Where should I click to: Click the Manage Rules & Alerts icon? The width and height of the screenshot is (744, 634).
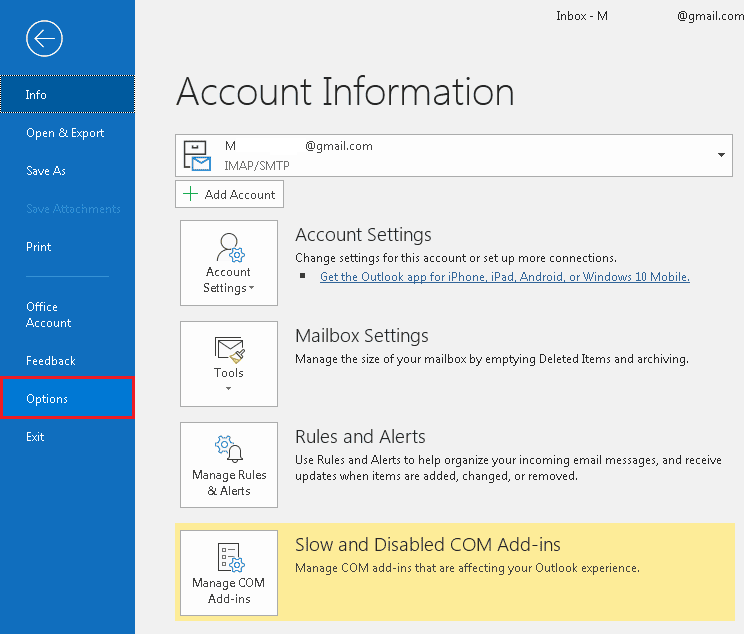click(229, 465)
